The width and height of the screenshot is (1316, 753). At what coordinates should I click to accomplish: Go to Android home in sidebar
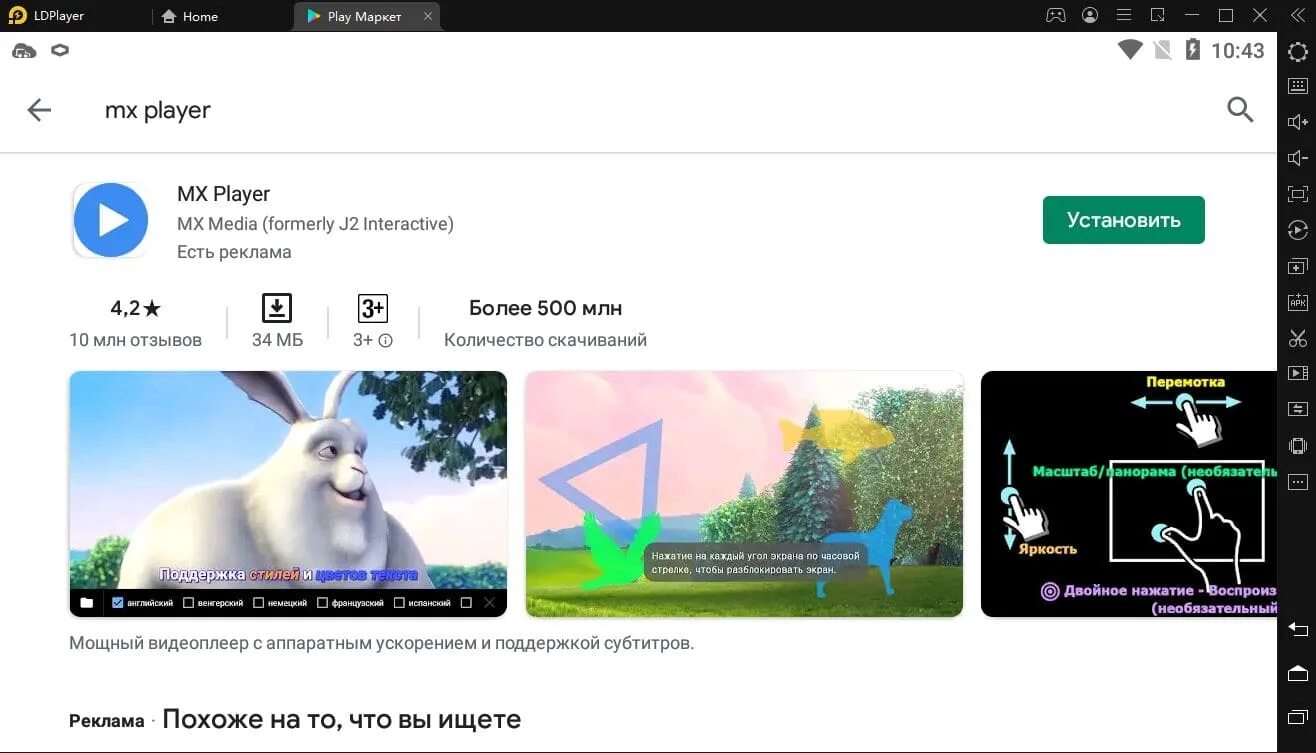[1297, 672]
